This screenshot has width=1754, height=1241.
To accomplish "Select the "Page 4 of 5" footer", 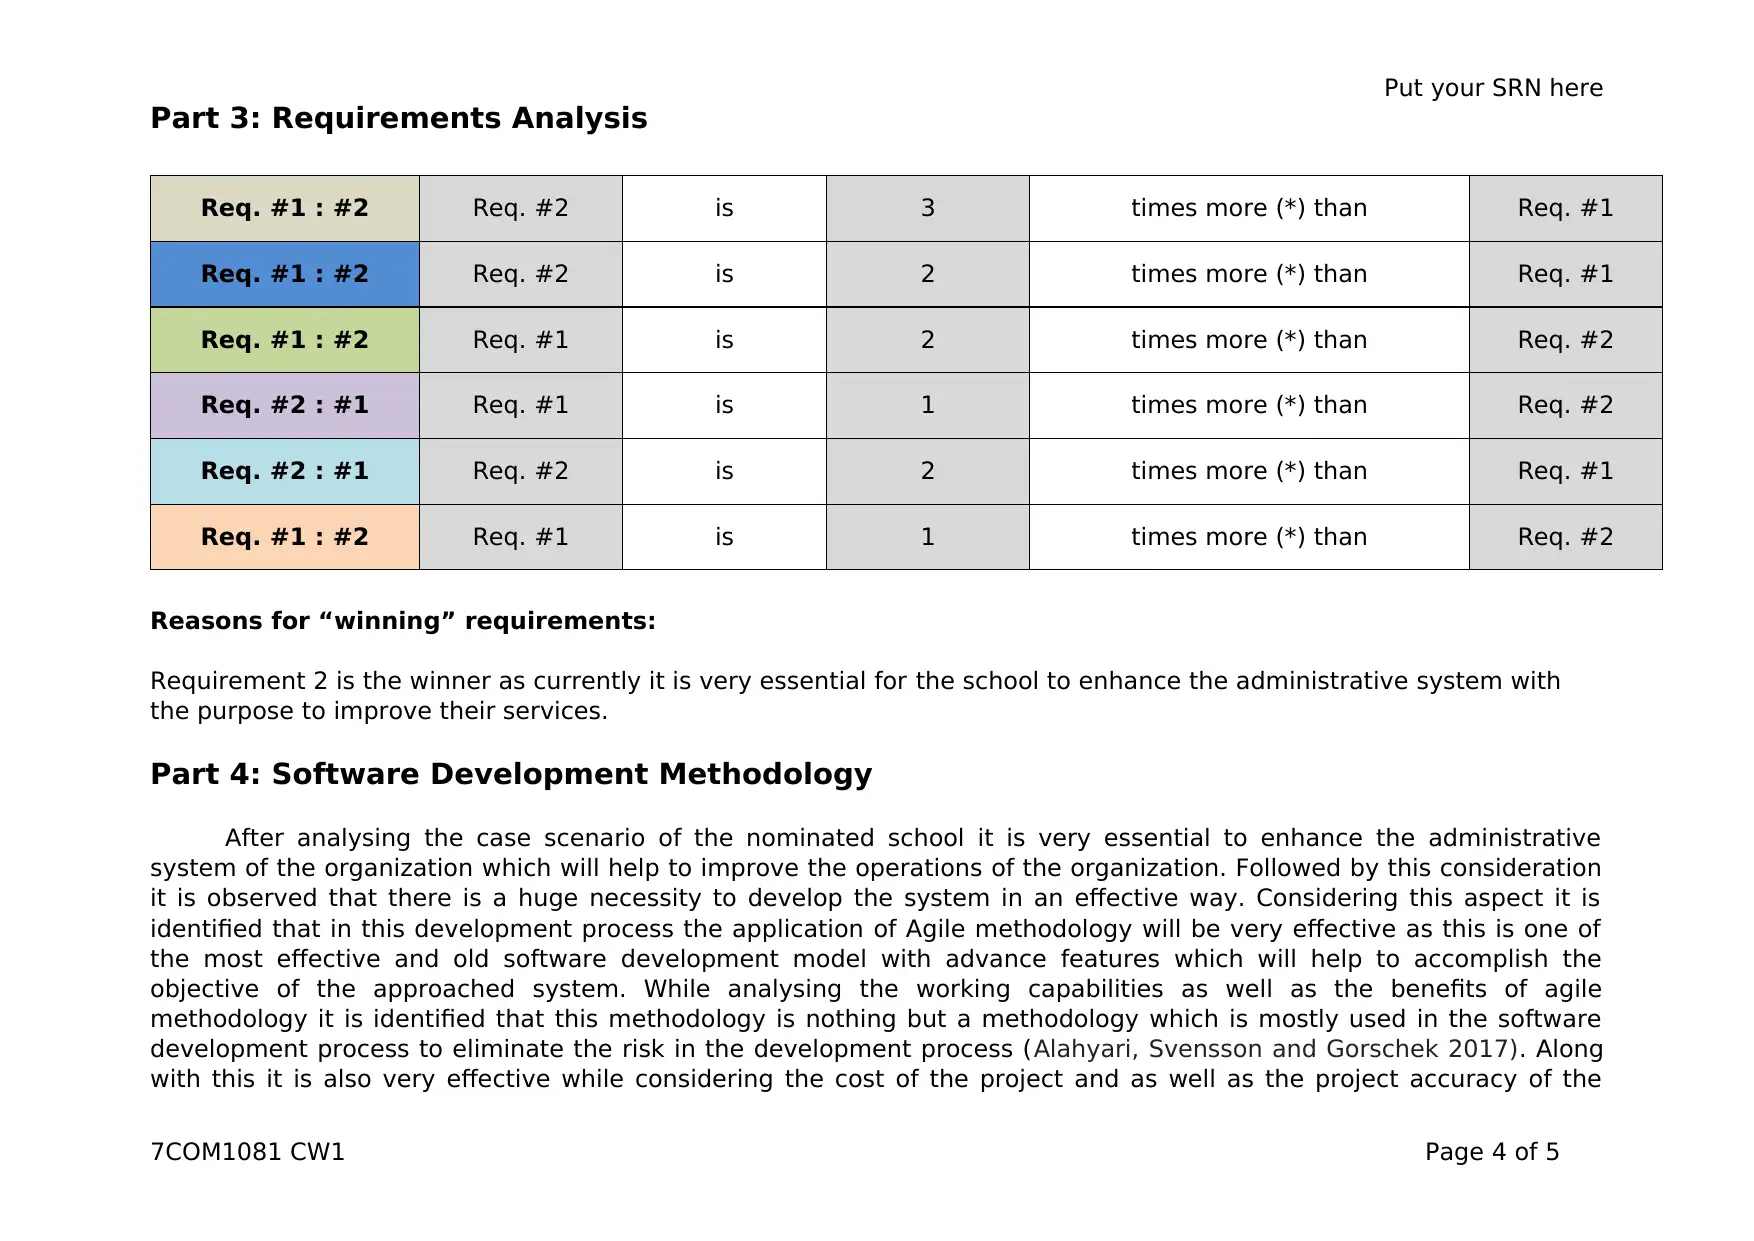I will pos(1492,1152).
